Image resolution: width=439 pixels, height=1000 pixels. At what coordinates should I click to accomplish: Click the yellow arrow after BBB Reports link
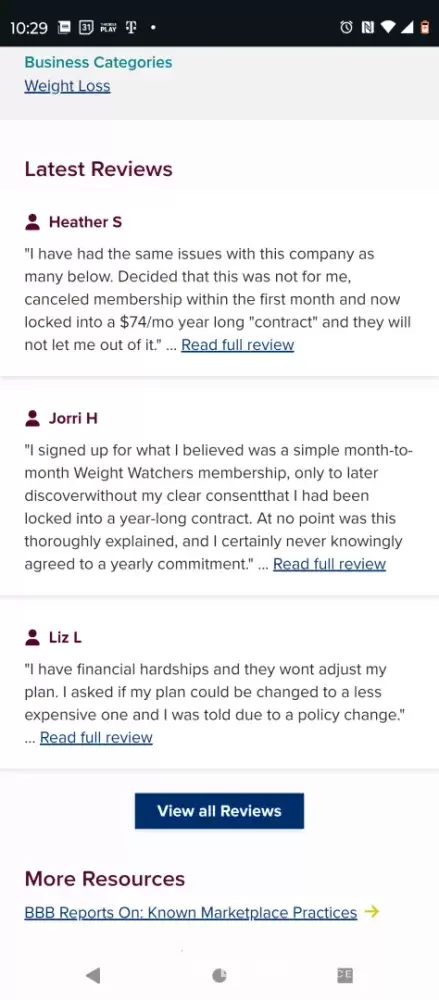point(371,912)
